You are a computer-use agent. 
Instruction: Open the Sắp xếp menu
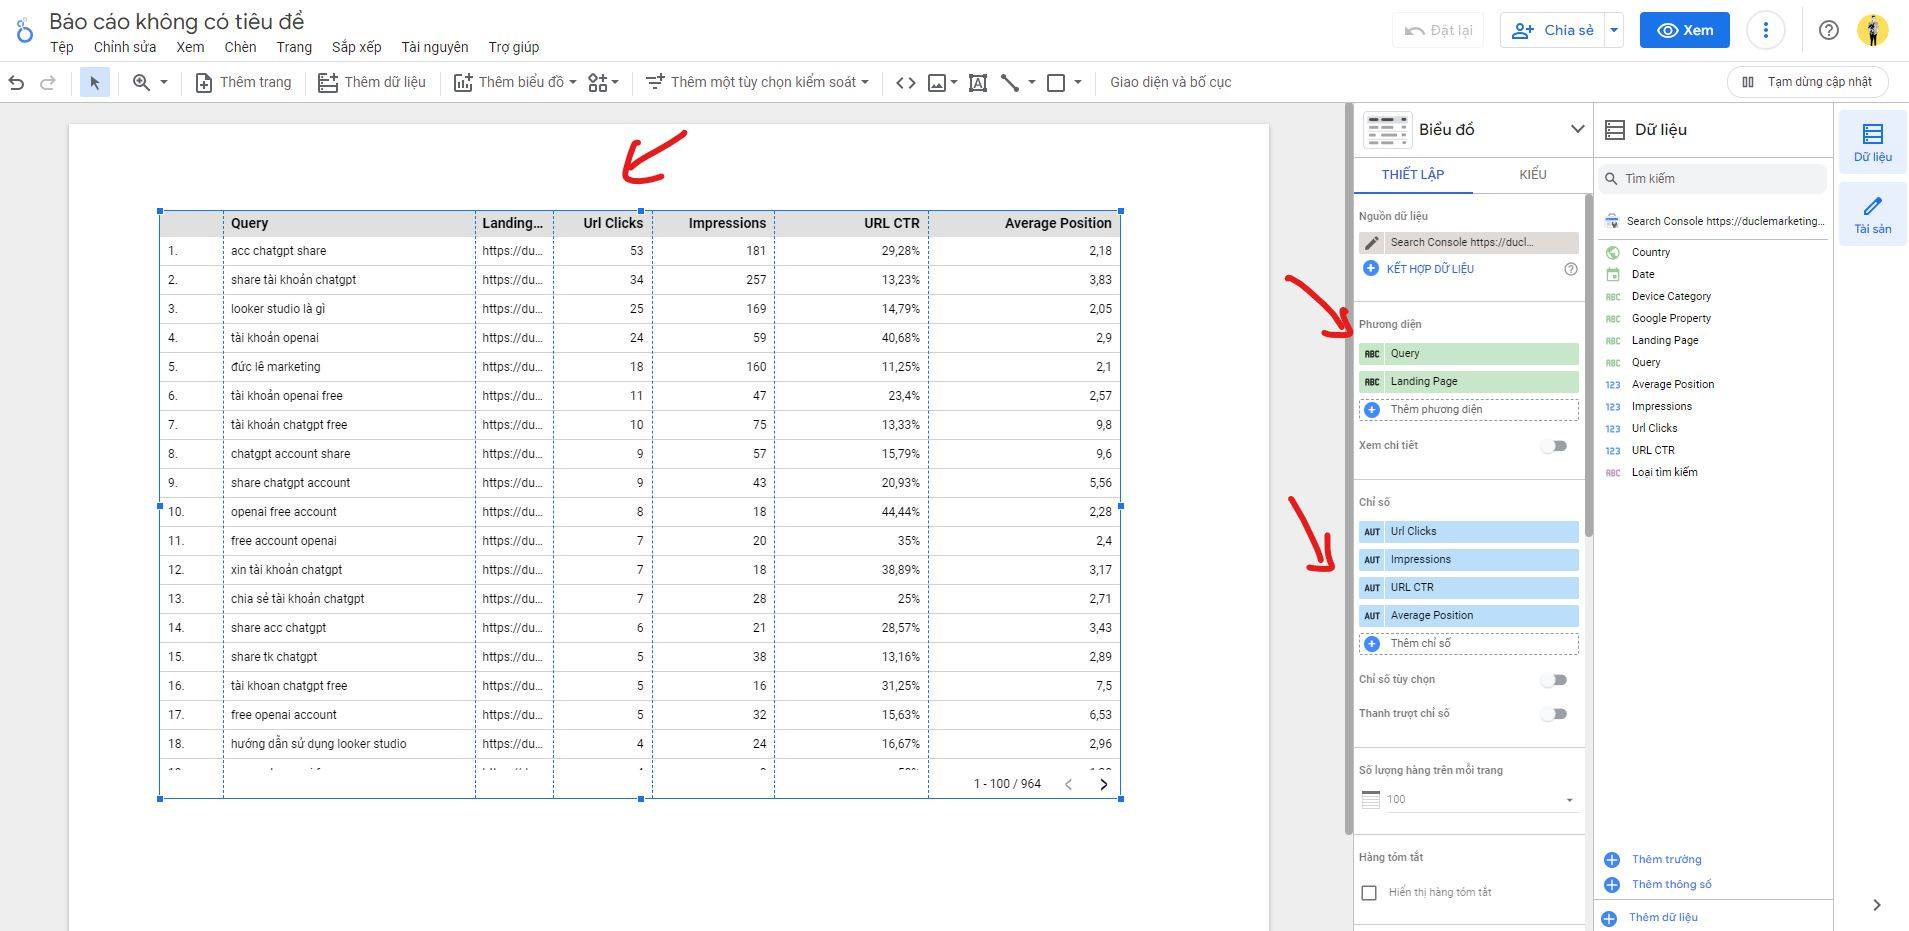point(357,47)
